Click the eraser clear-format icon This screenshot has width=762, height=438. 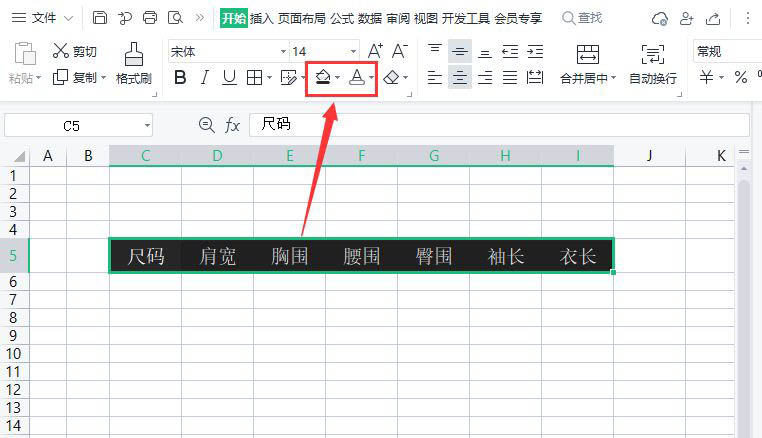pyautogui.click(x=392, y=77)
